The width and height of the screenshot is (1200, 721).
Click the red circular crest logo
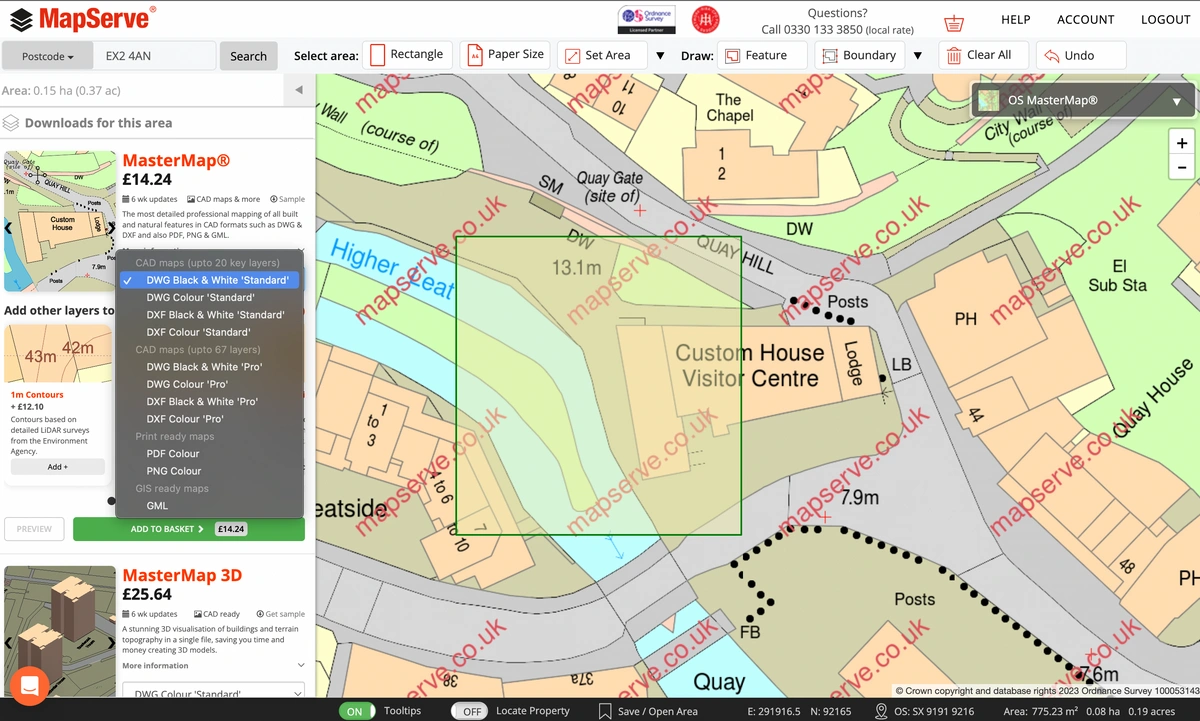pyautogui.click(x=706, y=19)
